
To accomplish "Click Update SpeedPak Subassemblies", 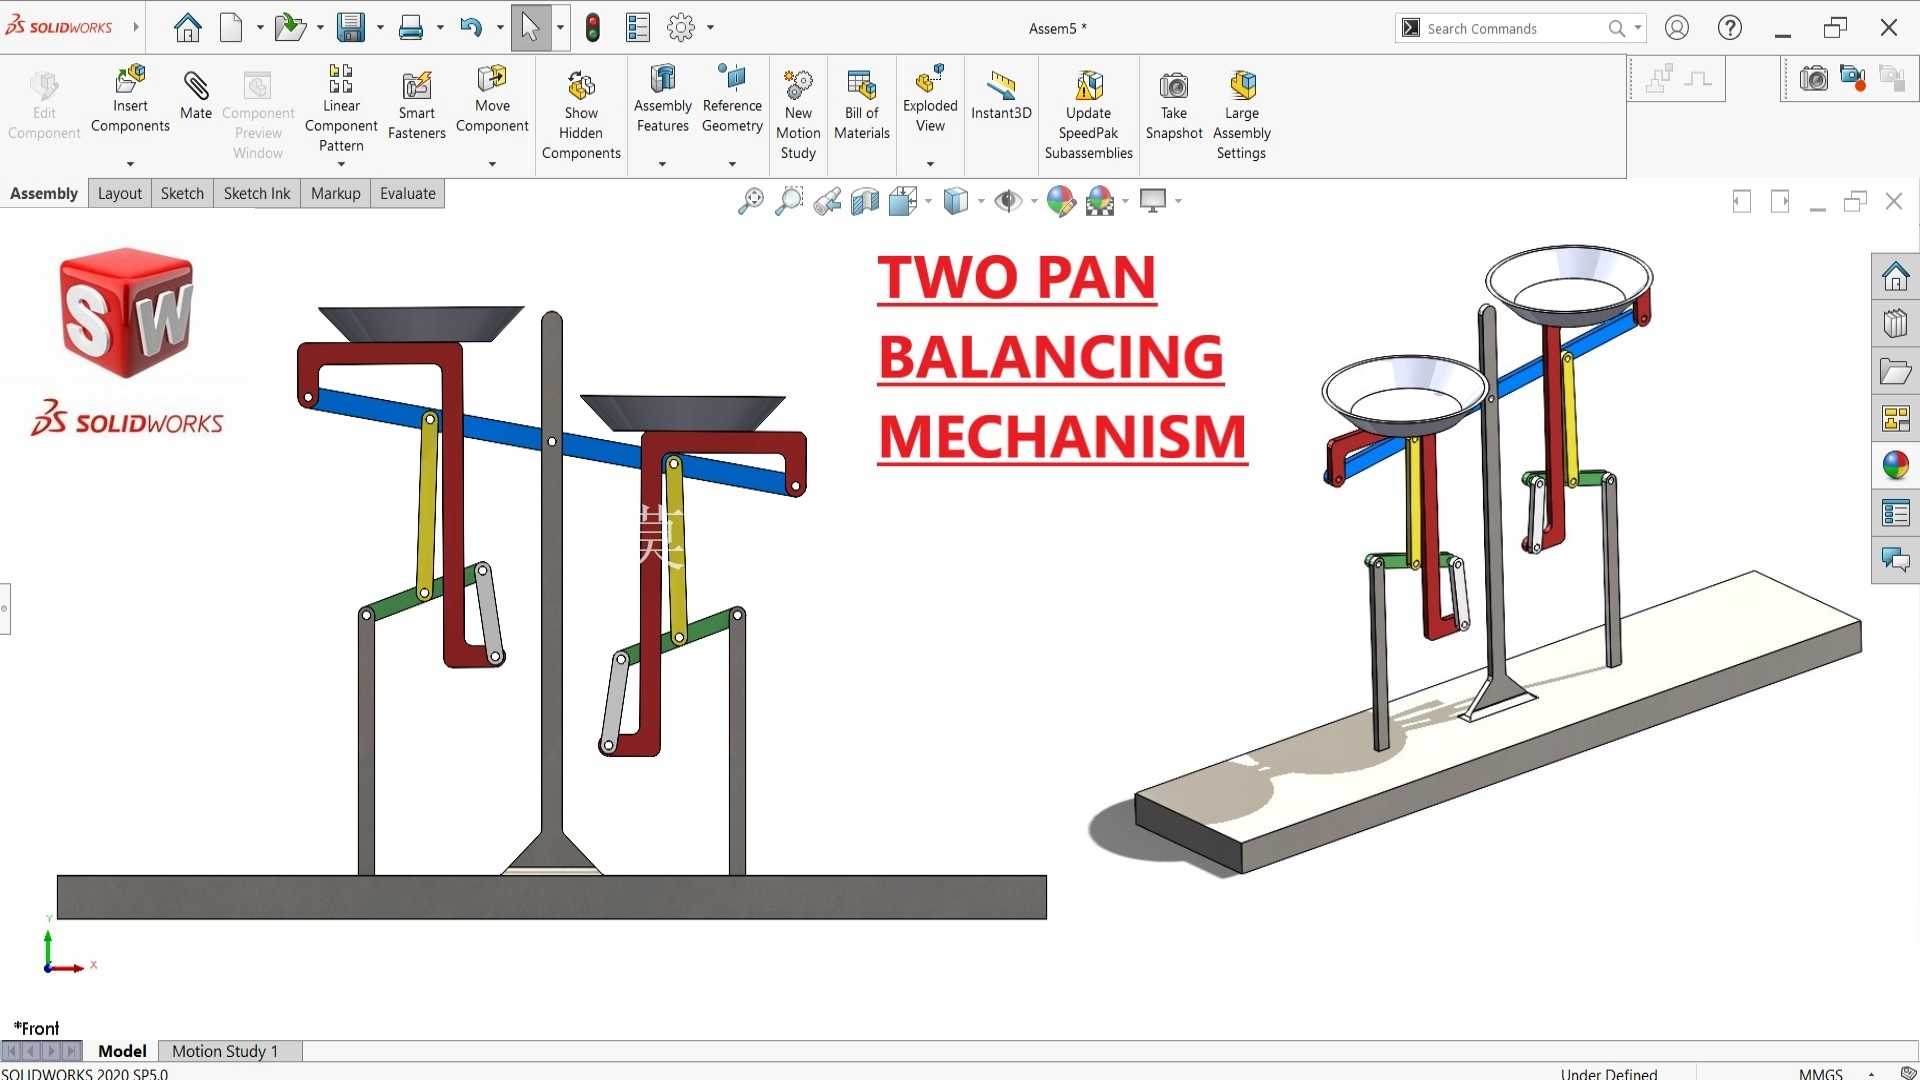I will point(1088,114).
